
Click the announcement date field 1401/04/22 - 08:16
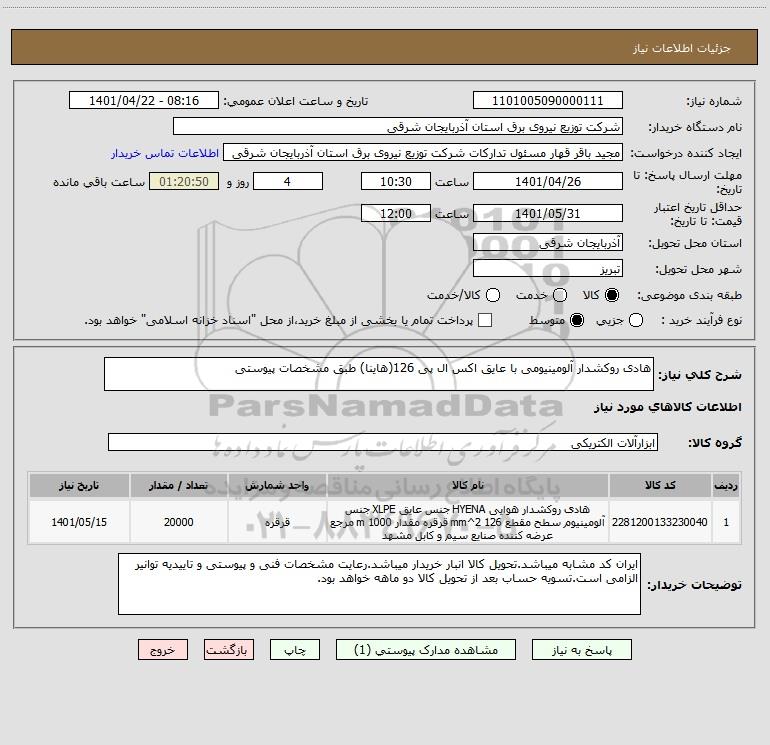pos(144,101)
